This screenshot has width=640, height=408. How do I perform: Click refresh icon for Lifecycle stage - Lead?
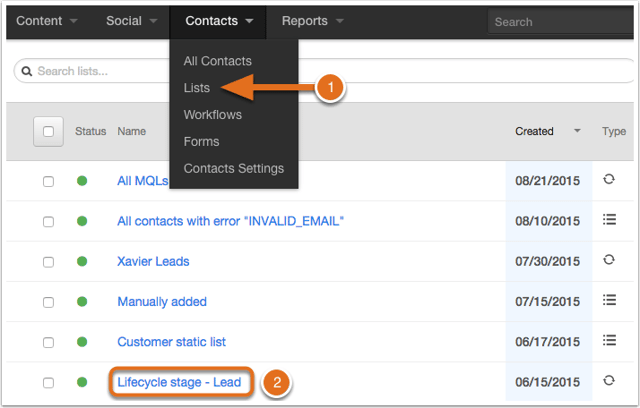609,380
